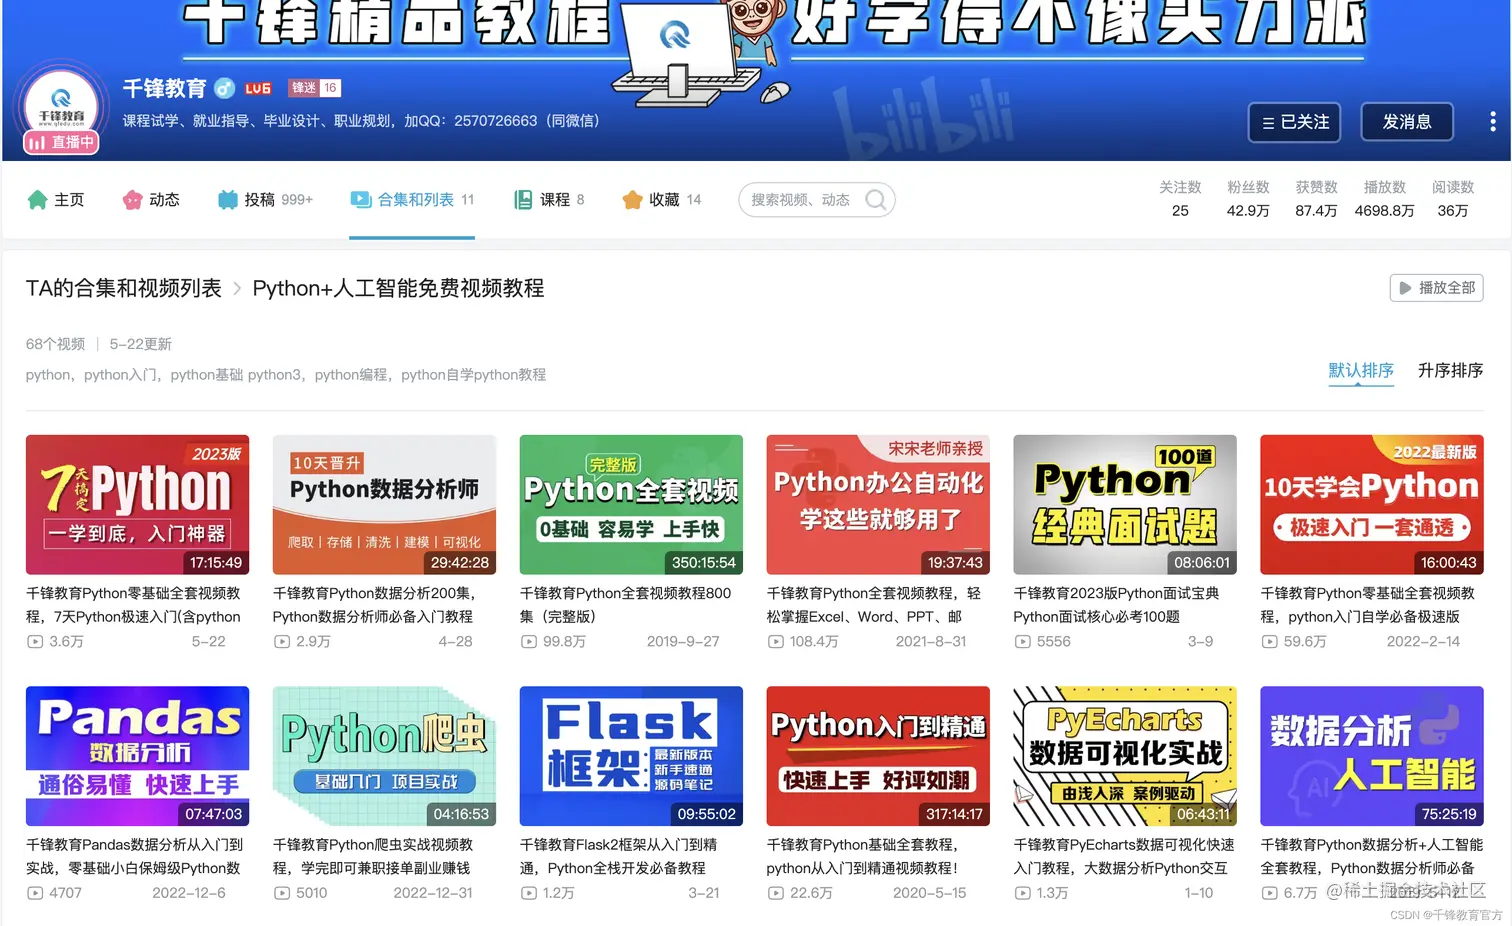Click the LV6 level icon beside 千锋教育
1512x926 pixels.
(x=257, y=88)
